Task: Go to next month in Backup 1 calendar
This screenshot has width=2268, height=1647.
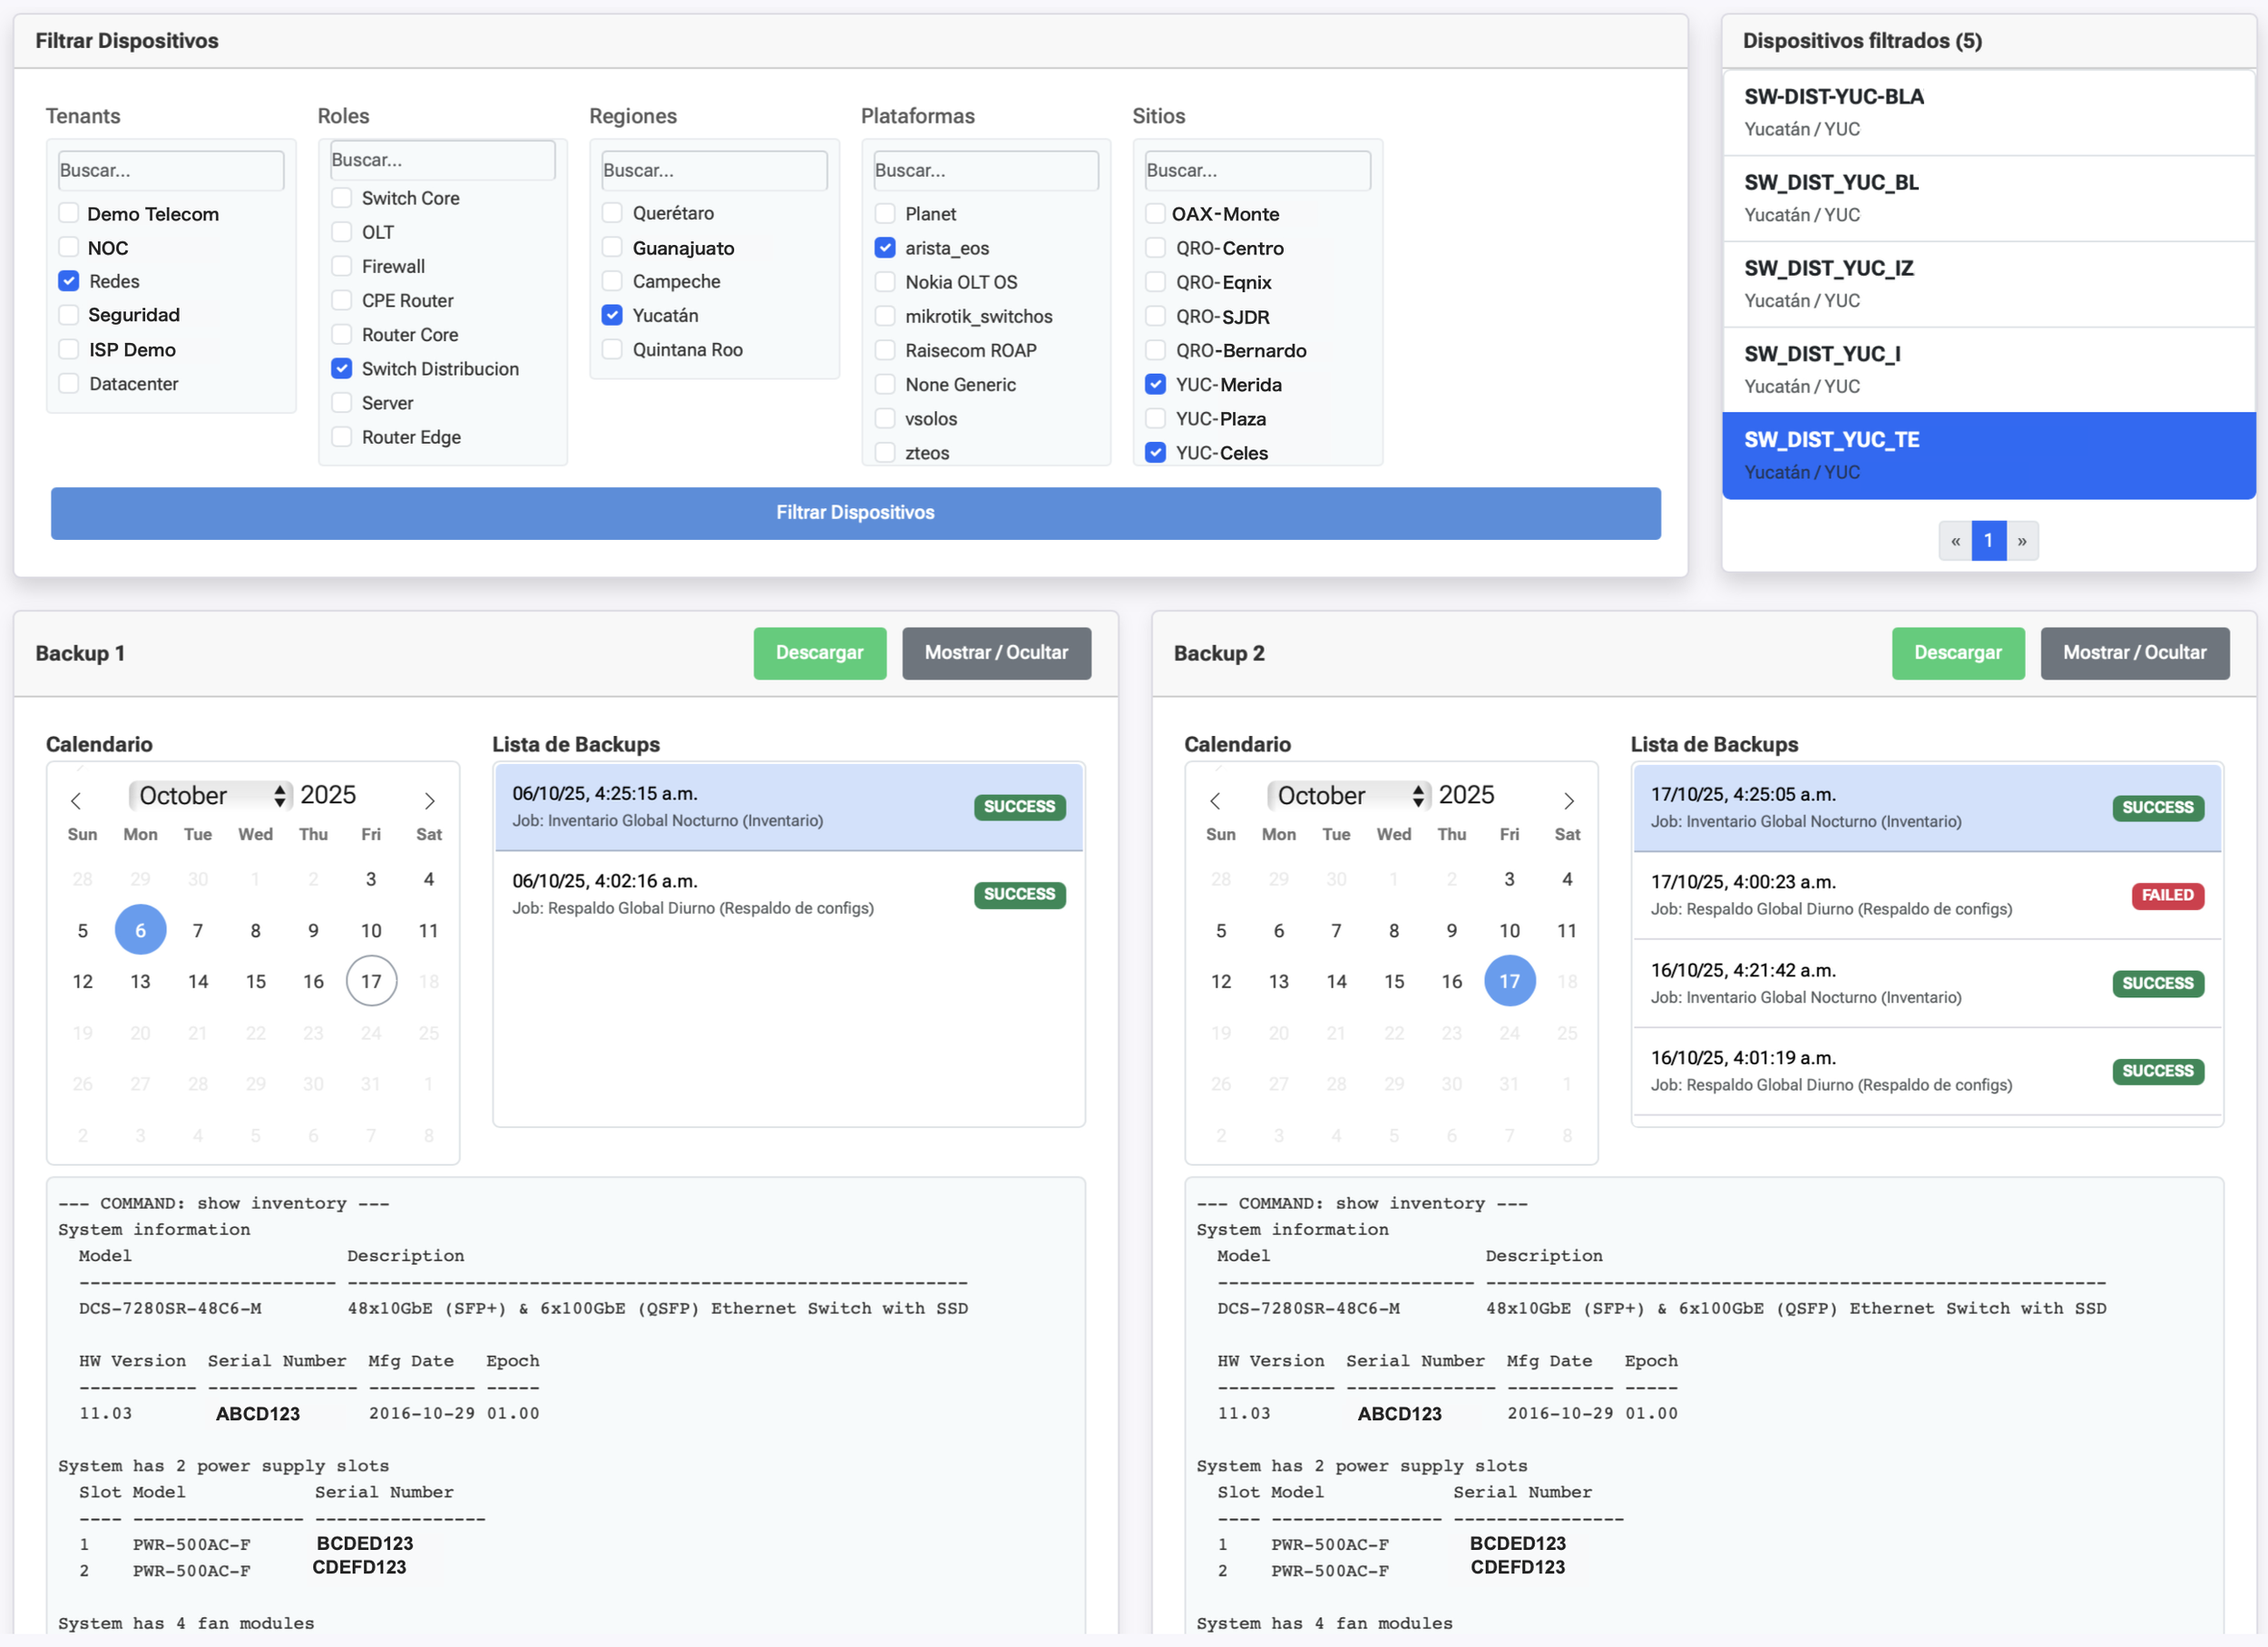Action: [430, 801]
